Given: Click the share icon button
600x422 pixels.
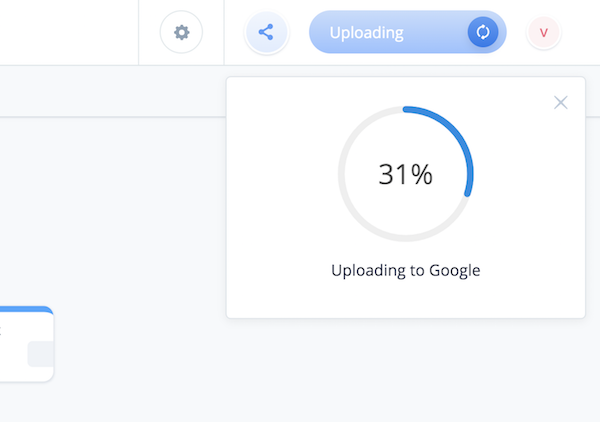Looking at the screenshot, I should pyautogui.click(x=266, y=32).
